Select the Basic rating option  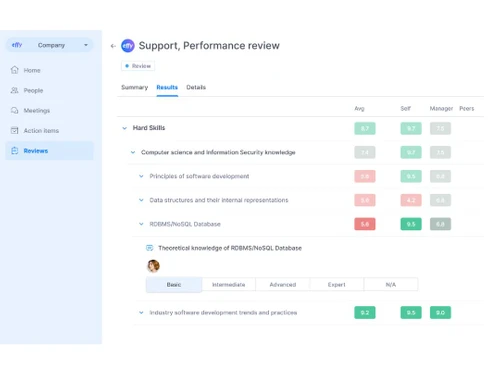coord(174,285)
